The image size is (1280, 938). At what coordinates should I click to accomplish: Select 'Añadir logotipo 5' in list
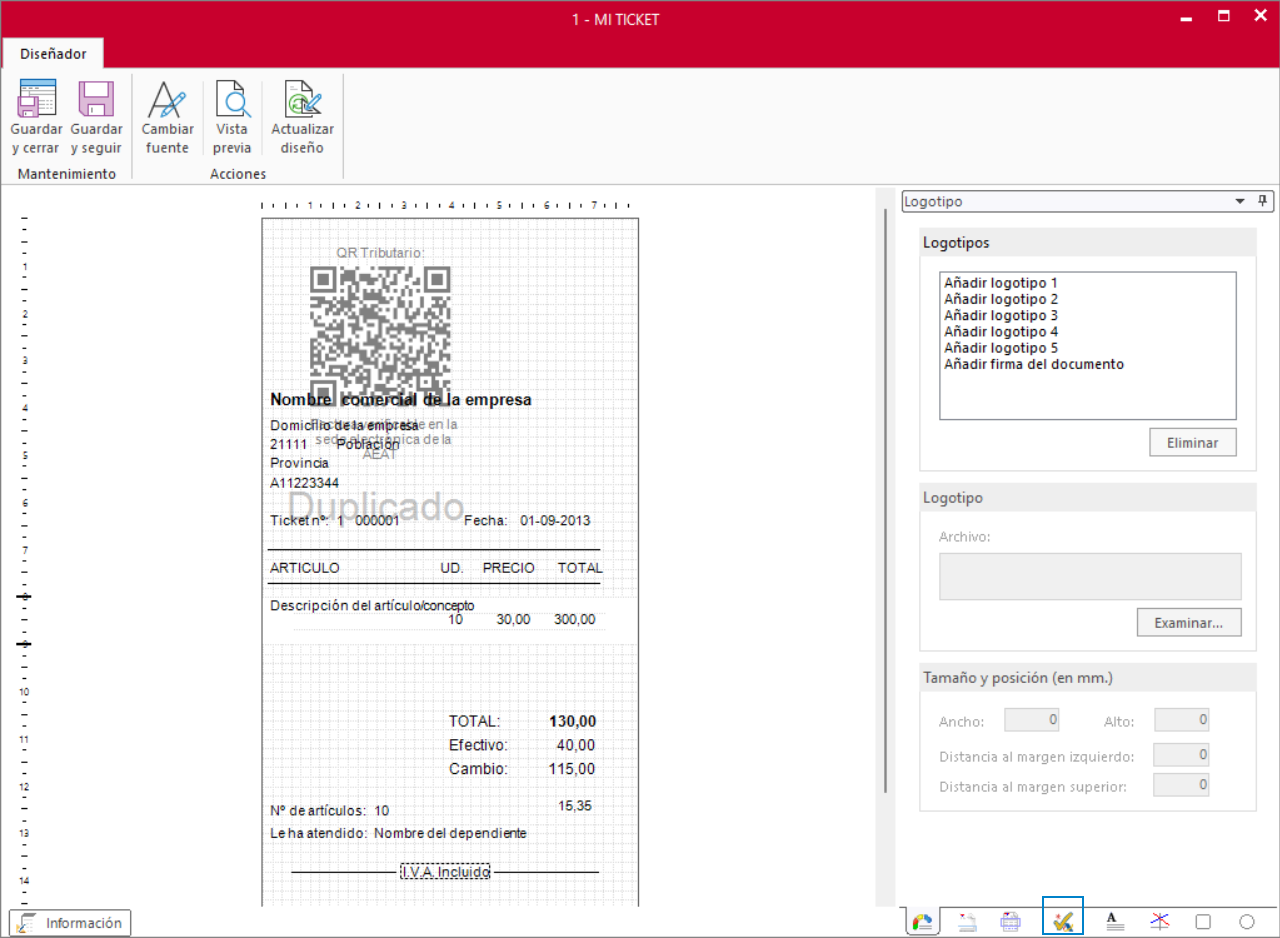(x=1000, y=348)
